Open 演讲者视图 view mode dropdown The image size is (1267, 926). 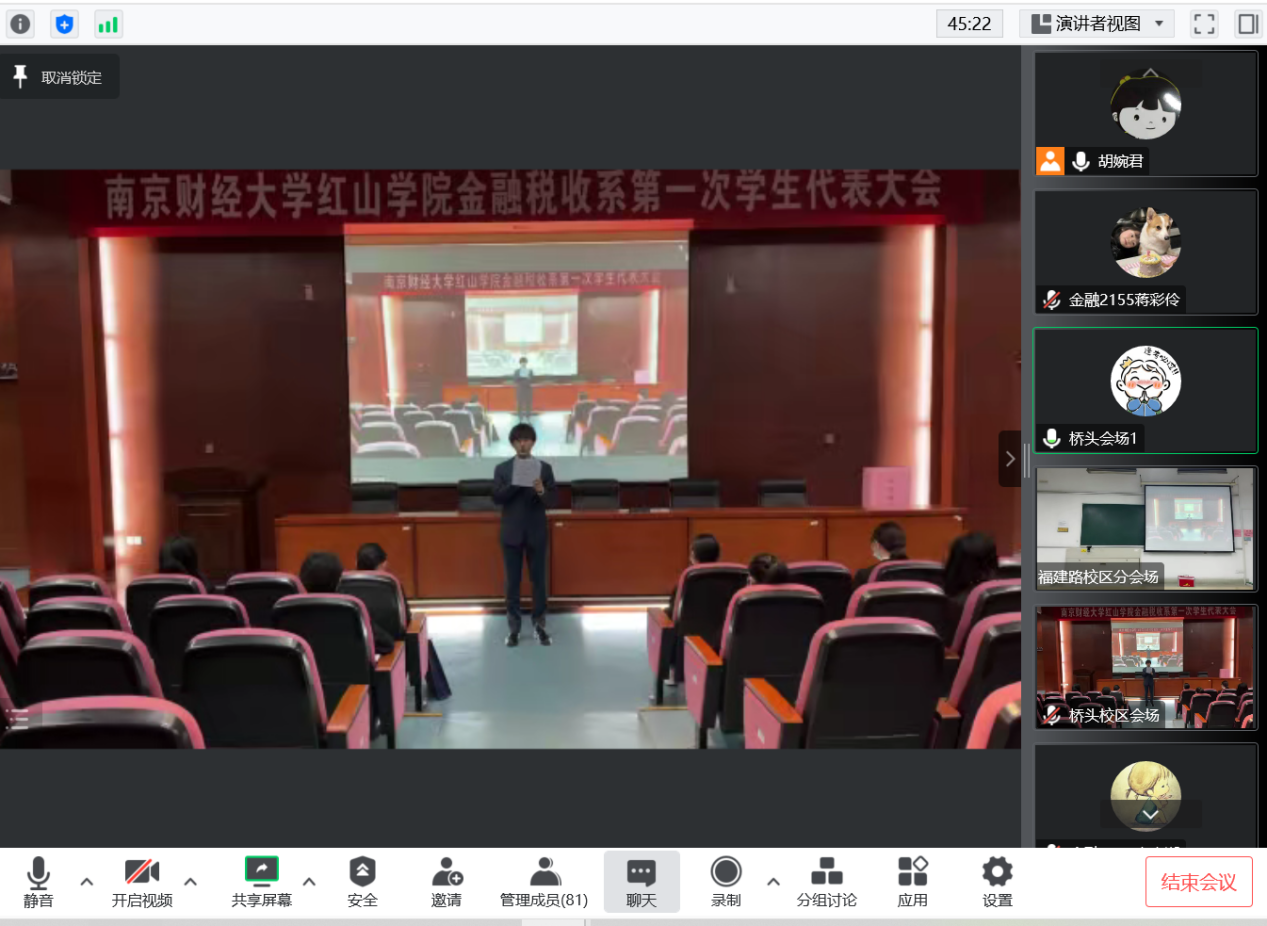click(x=1097, y=24)
